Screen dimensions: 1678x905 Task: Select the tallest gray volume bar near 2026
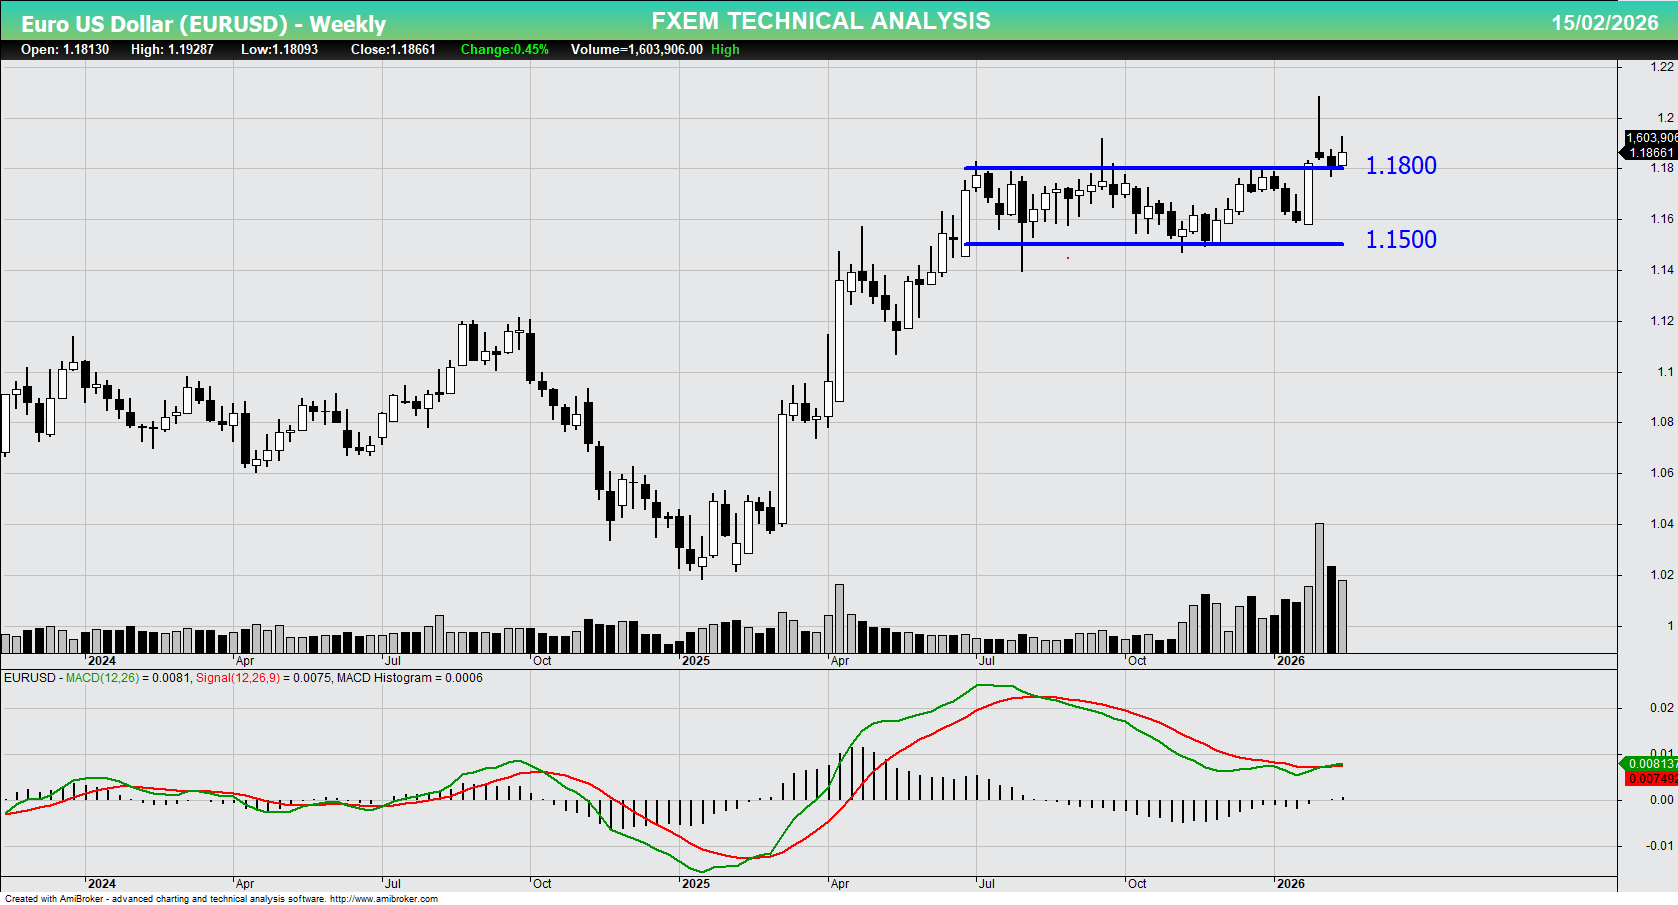tap(1320, 586)
